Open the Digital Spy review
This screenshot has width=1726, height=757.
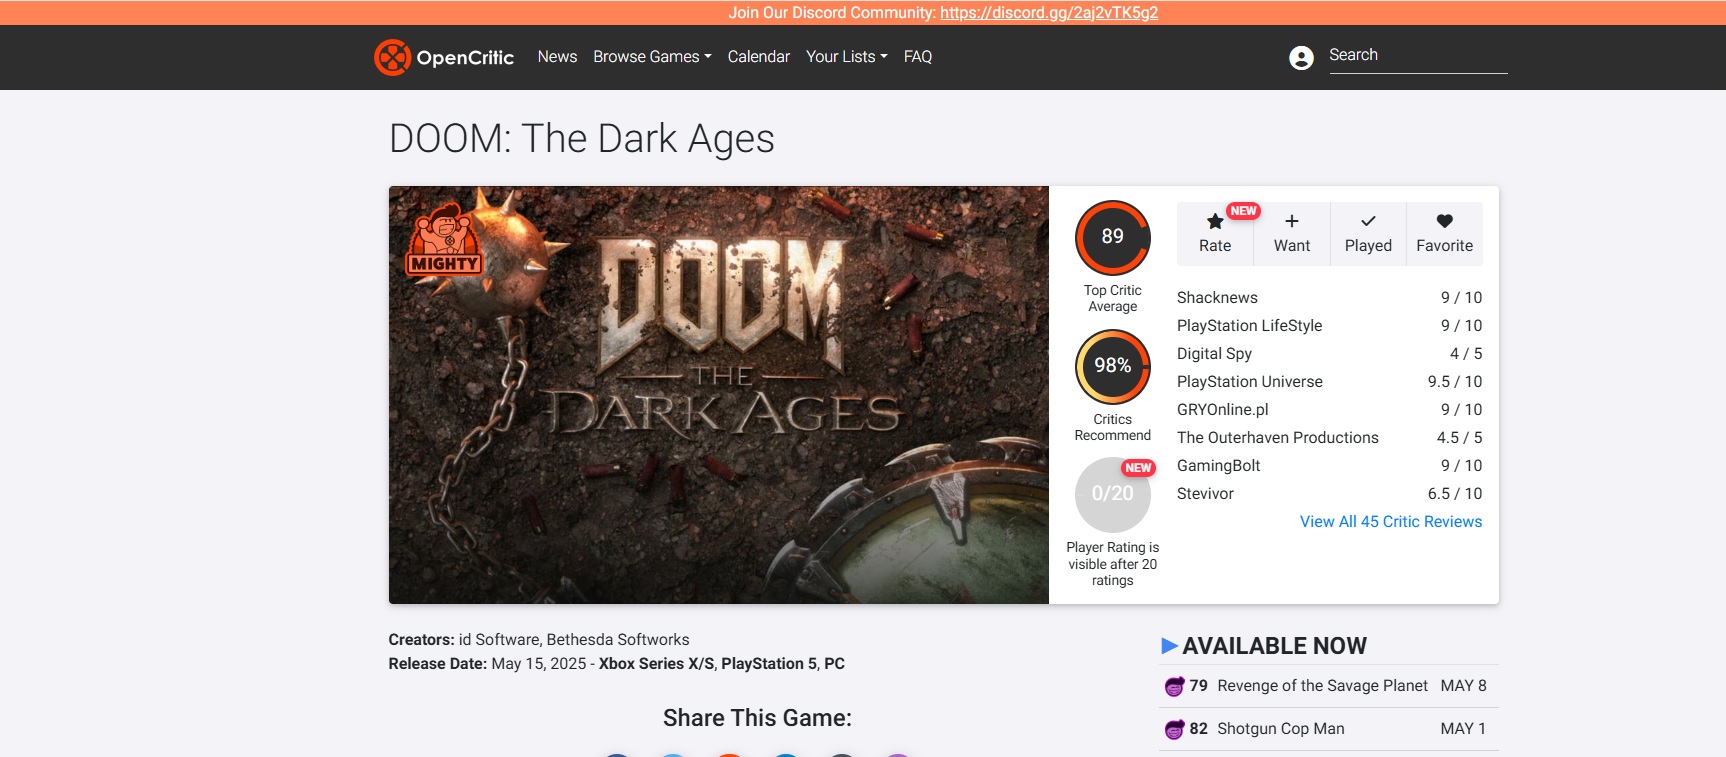[1214, 354]
